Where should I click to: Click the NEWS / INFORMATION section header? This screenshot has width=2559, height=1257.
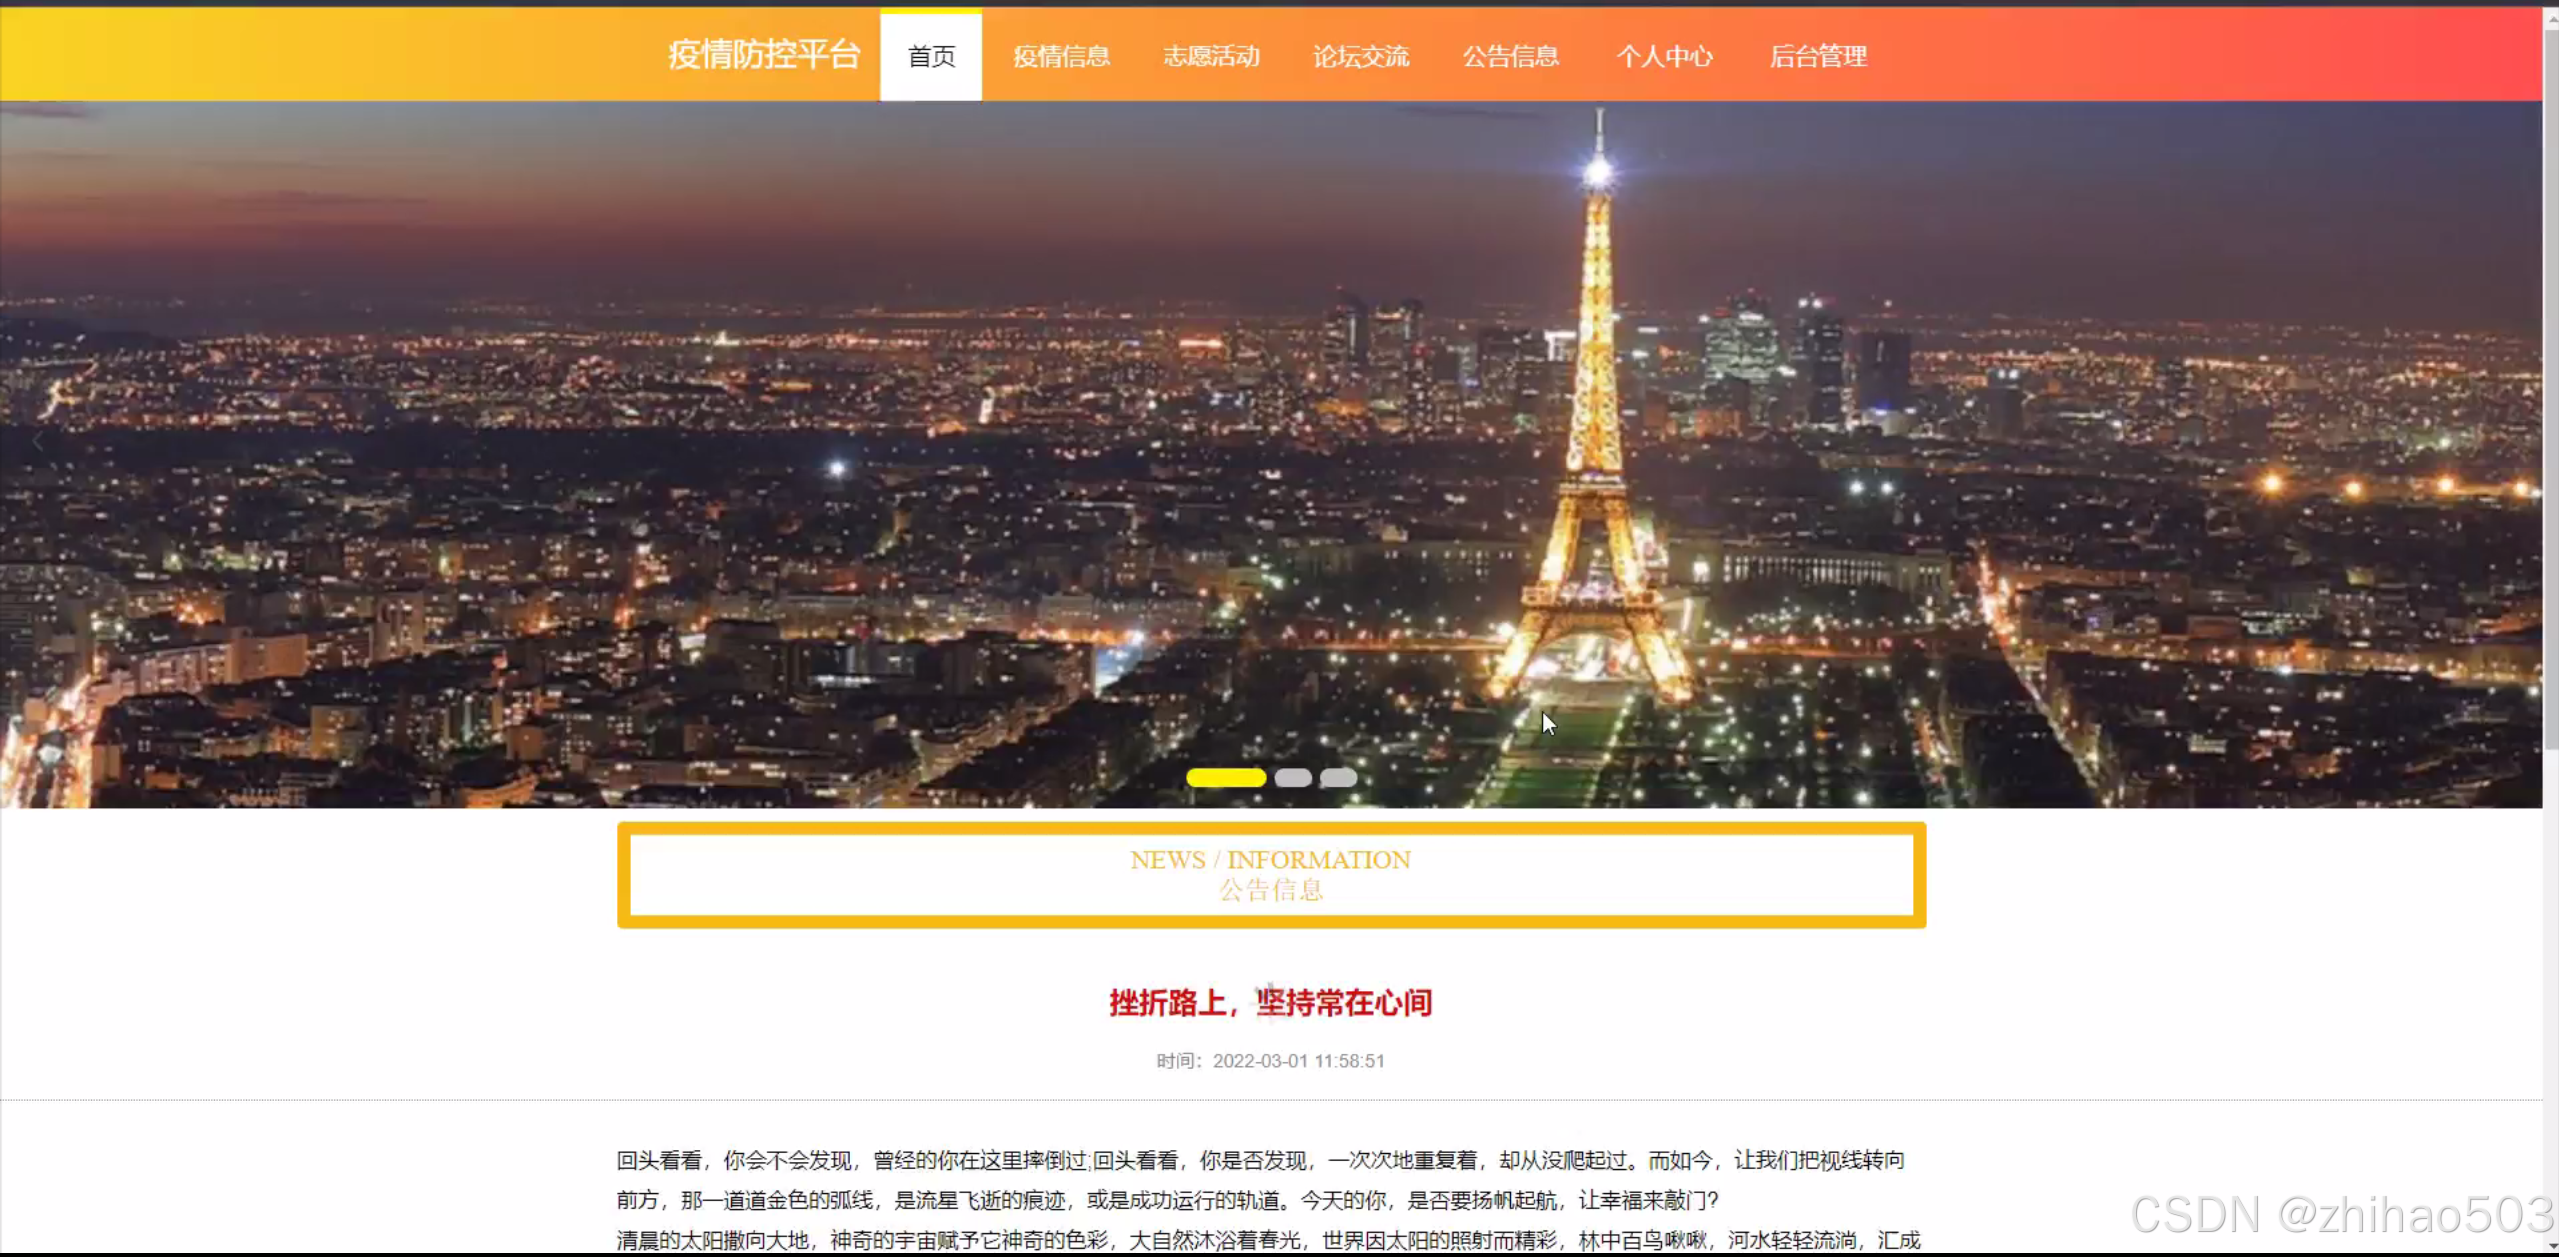click(x=1270, y=860)
